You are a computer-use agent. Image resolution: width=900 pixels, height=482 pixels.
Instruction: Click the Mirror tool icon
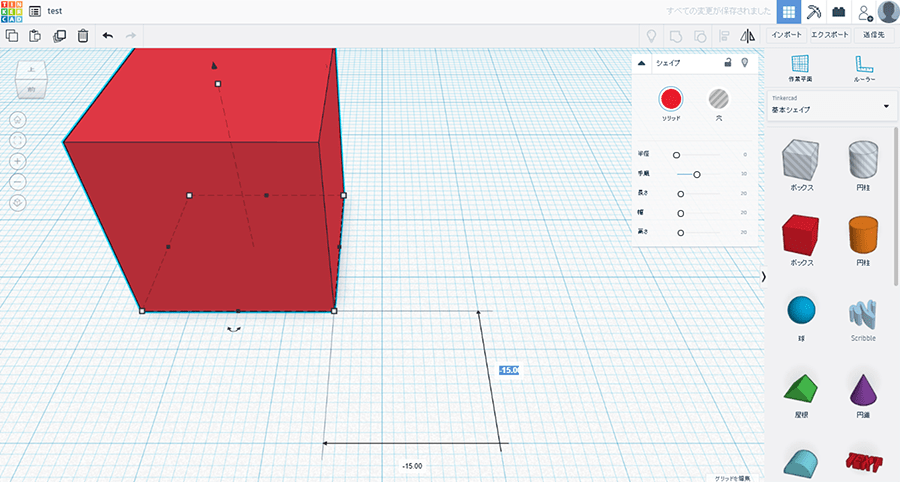(748, 35)
